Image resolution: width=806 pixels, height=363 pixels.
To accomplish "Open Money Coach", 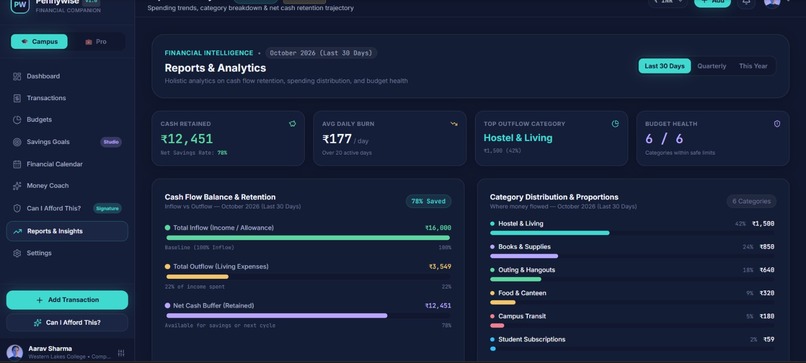I will click(67, 186).
